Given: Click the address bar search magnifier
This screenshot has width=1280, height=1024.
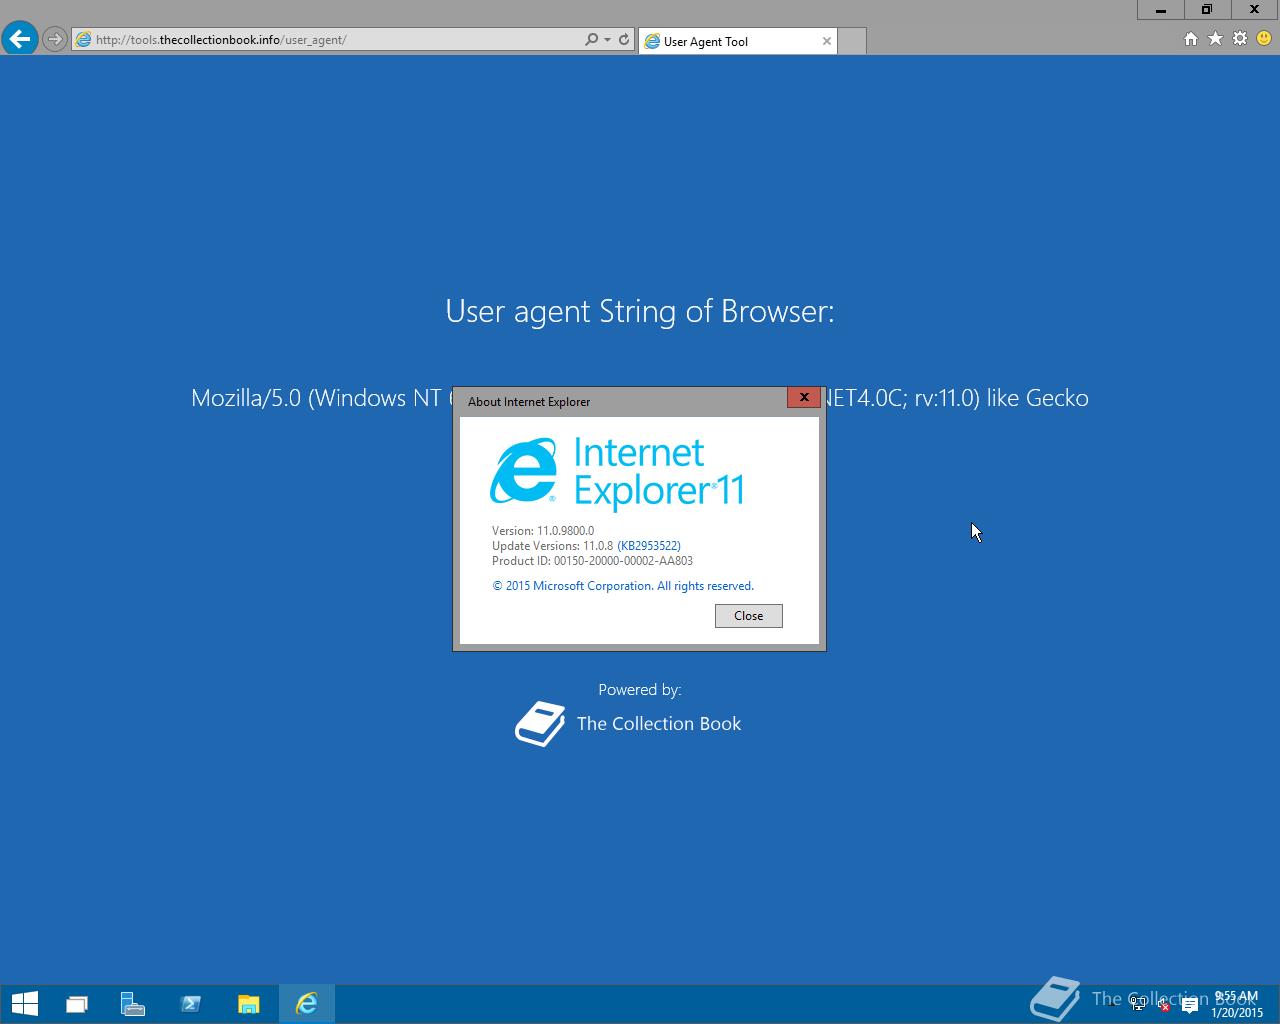Looking at the screenshot, I should point(591,40).
